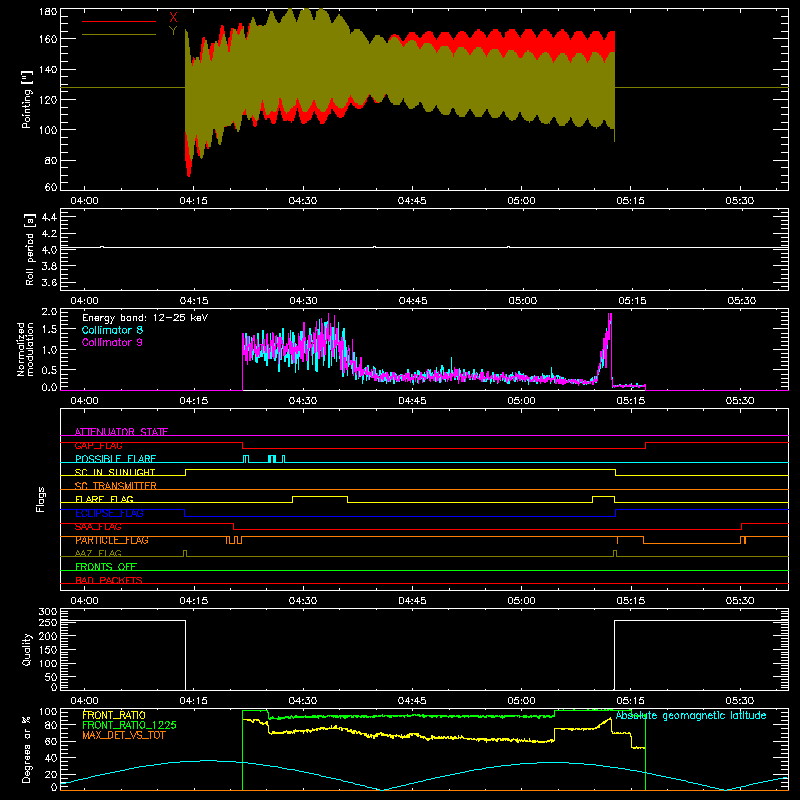The image size is (800, 800).
Task: Click the 'Roll period [s]' axis title
Action: pos(30,249)
